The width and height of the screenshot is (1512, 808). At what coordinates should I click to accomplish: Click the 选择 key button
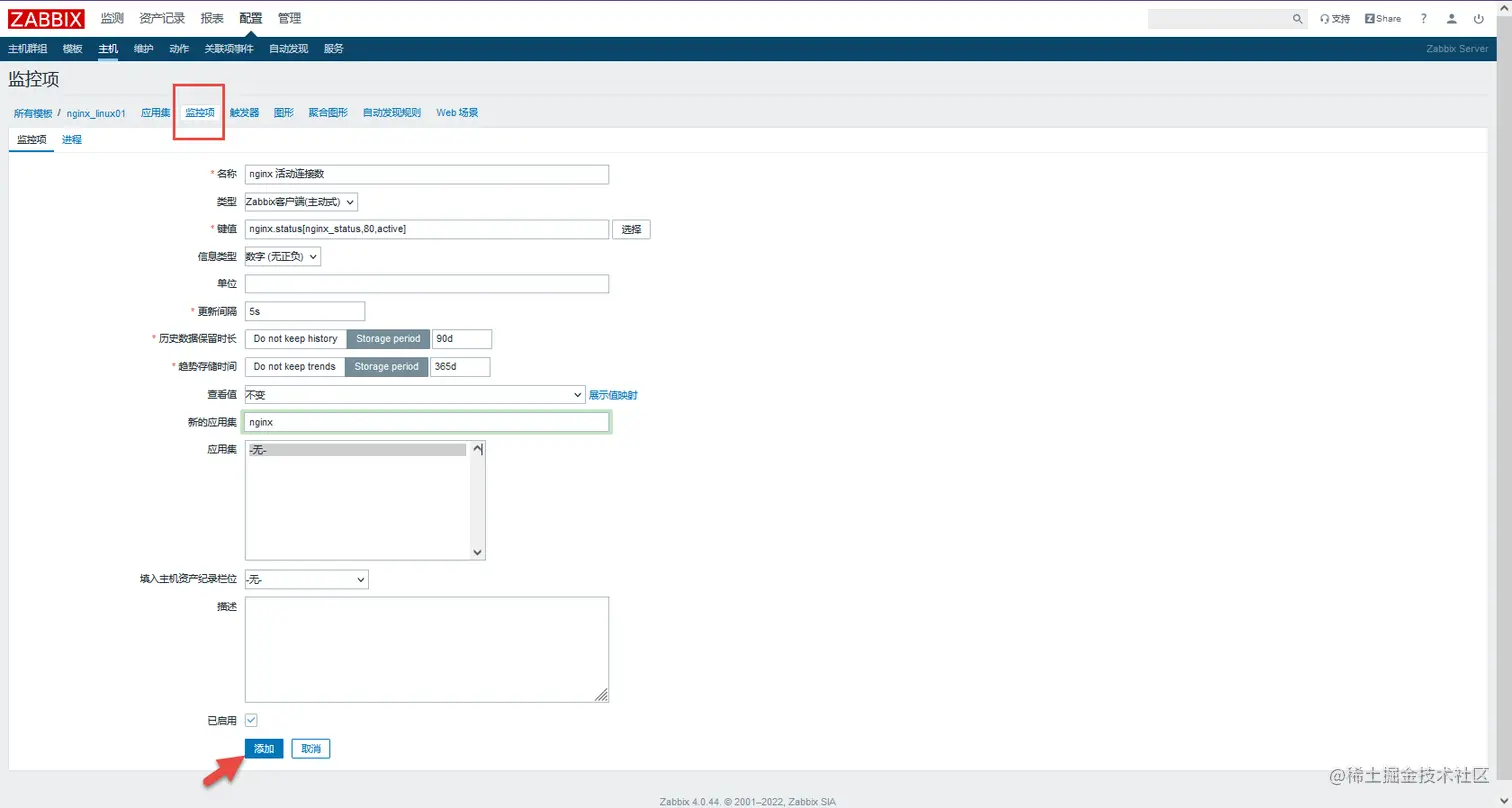pos(631,229)
